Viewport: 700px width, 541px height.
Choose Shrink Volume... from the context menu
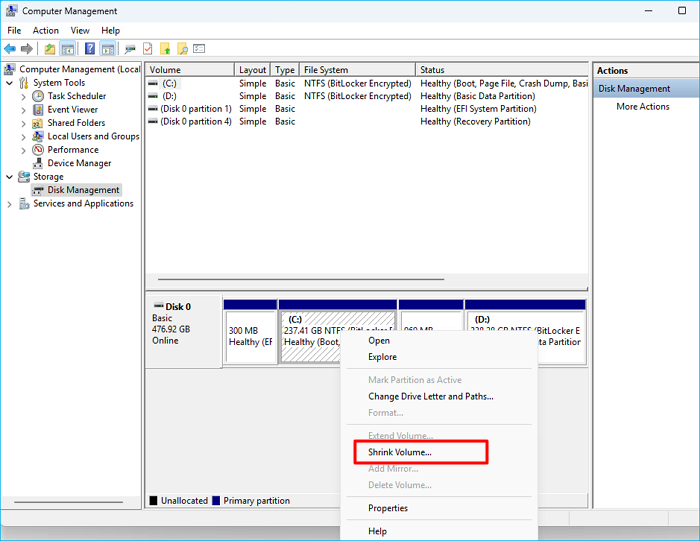(x=399, y=452)
